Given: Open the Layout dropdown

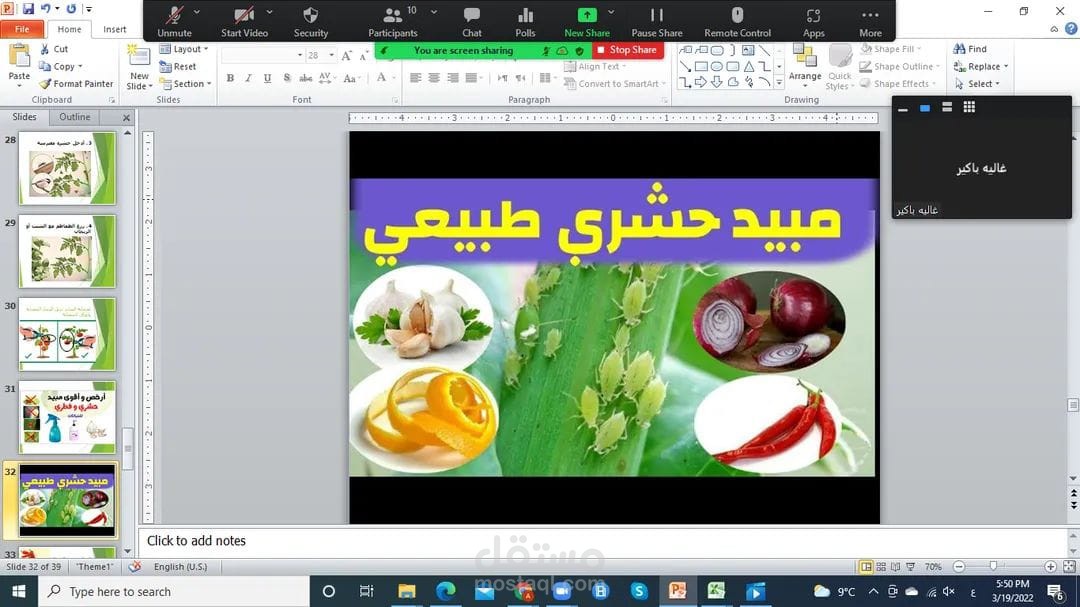Looking at the screenshot, I should point(184,49).
